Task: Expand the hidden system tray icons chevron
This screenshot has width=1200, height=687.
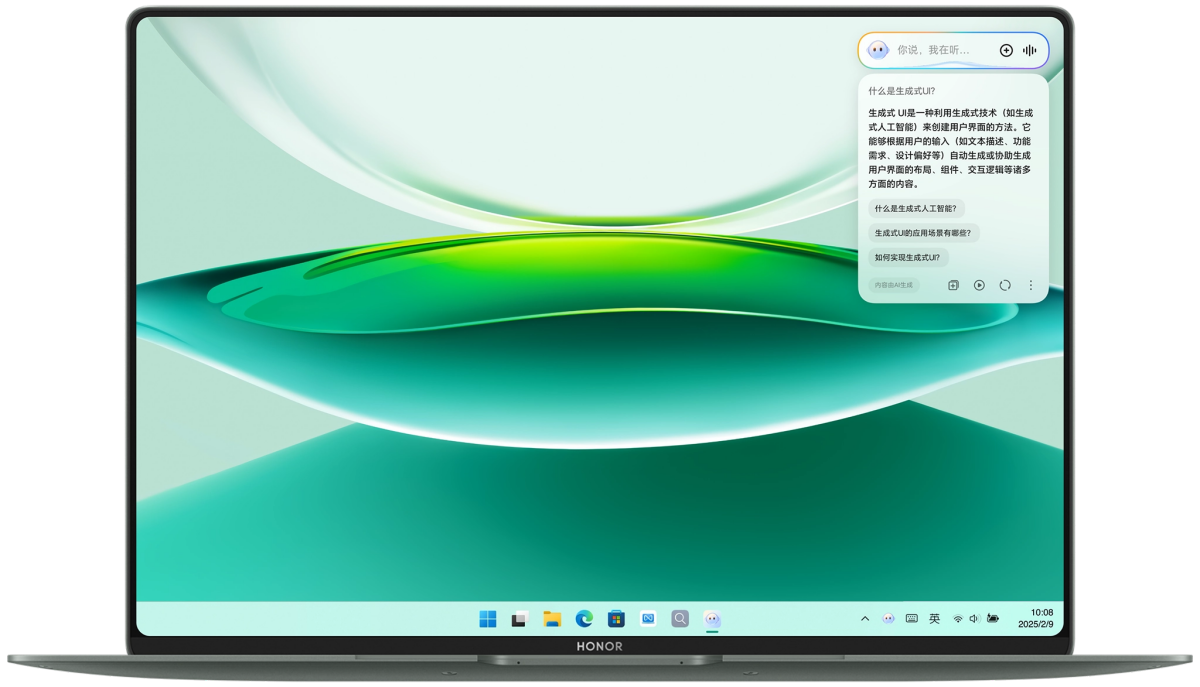Action: (x=865, y=619)
